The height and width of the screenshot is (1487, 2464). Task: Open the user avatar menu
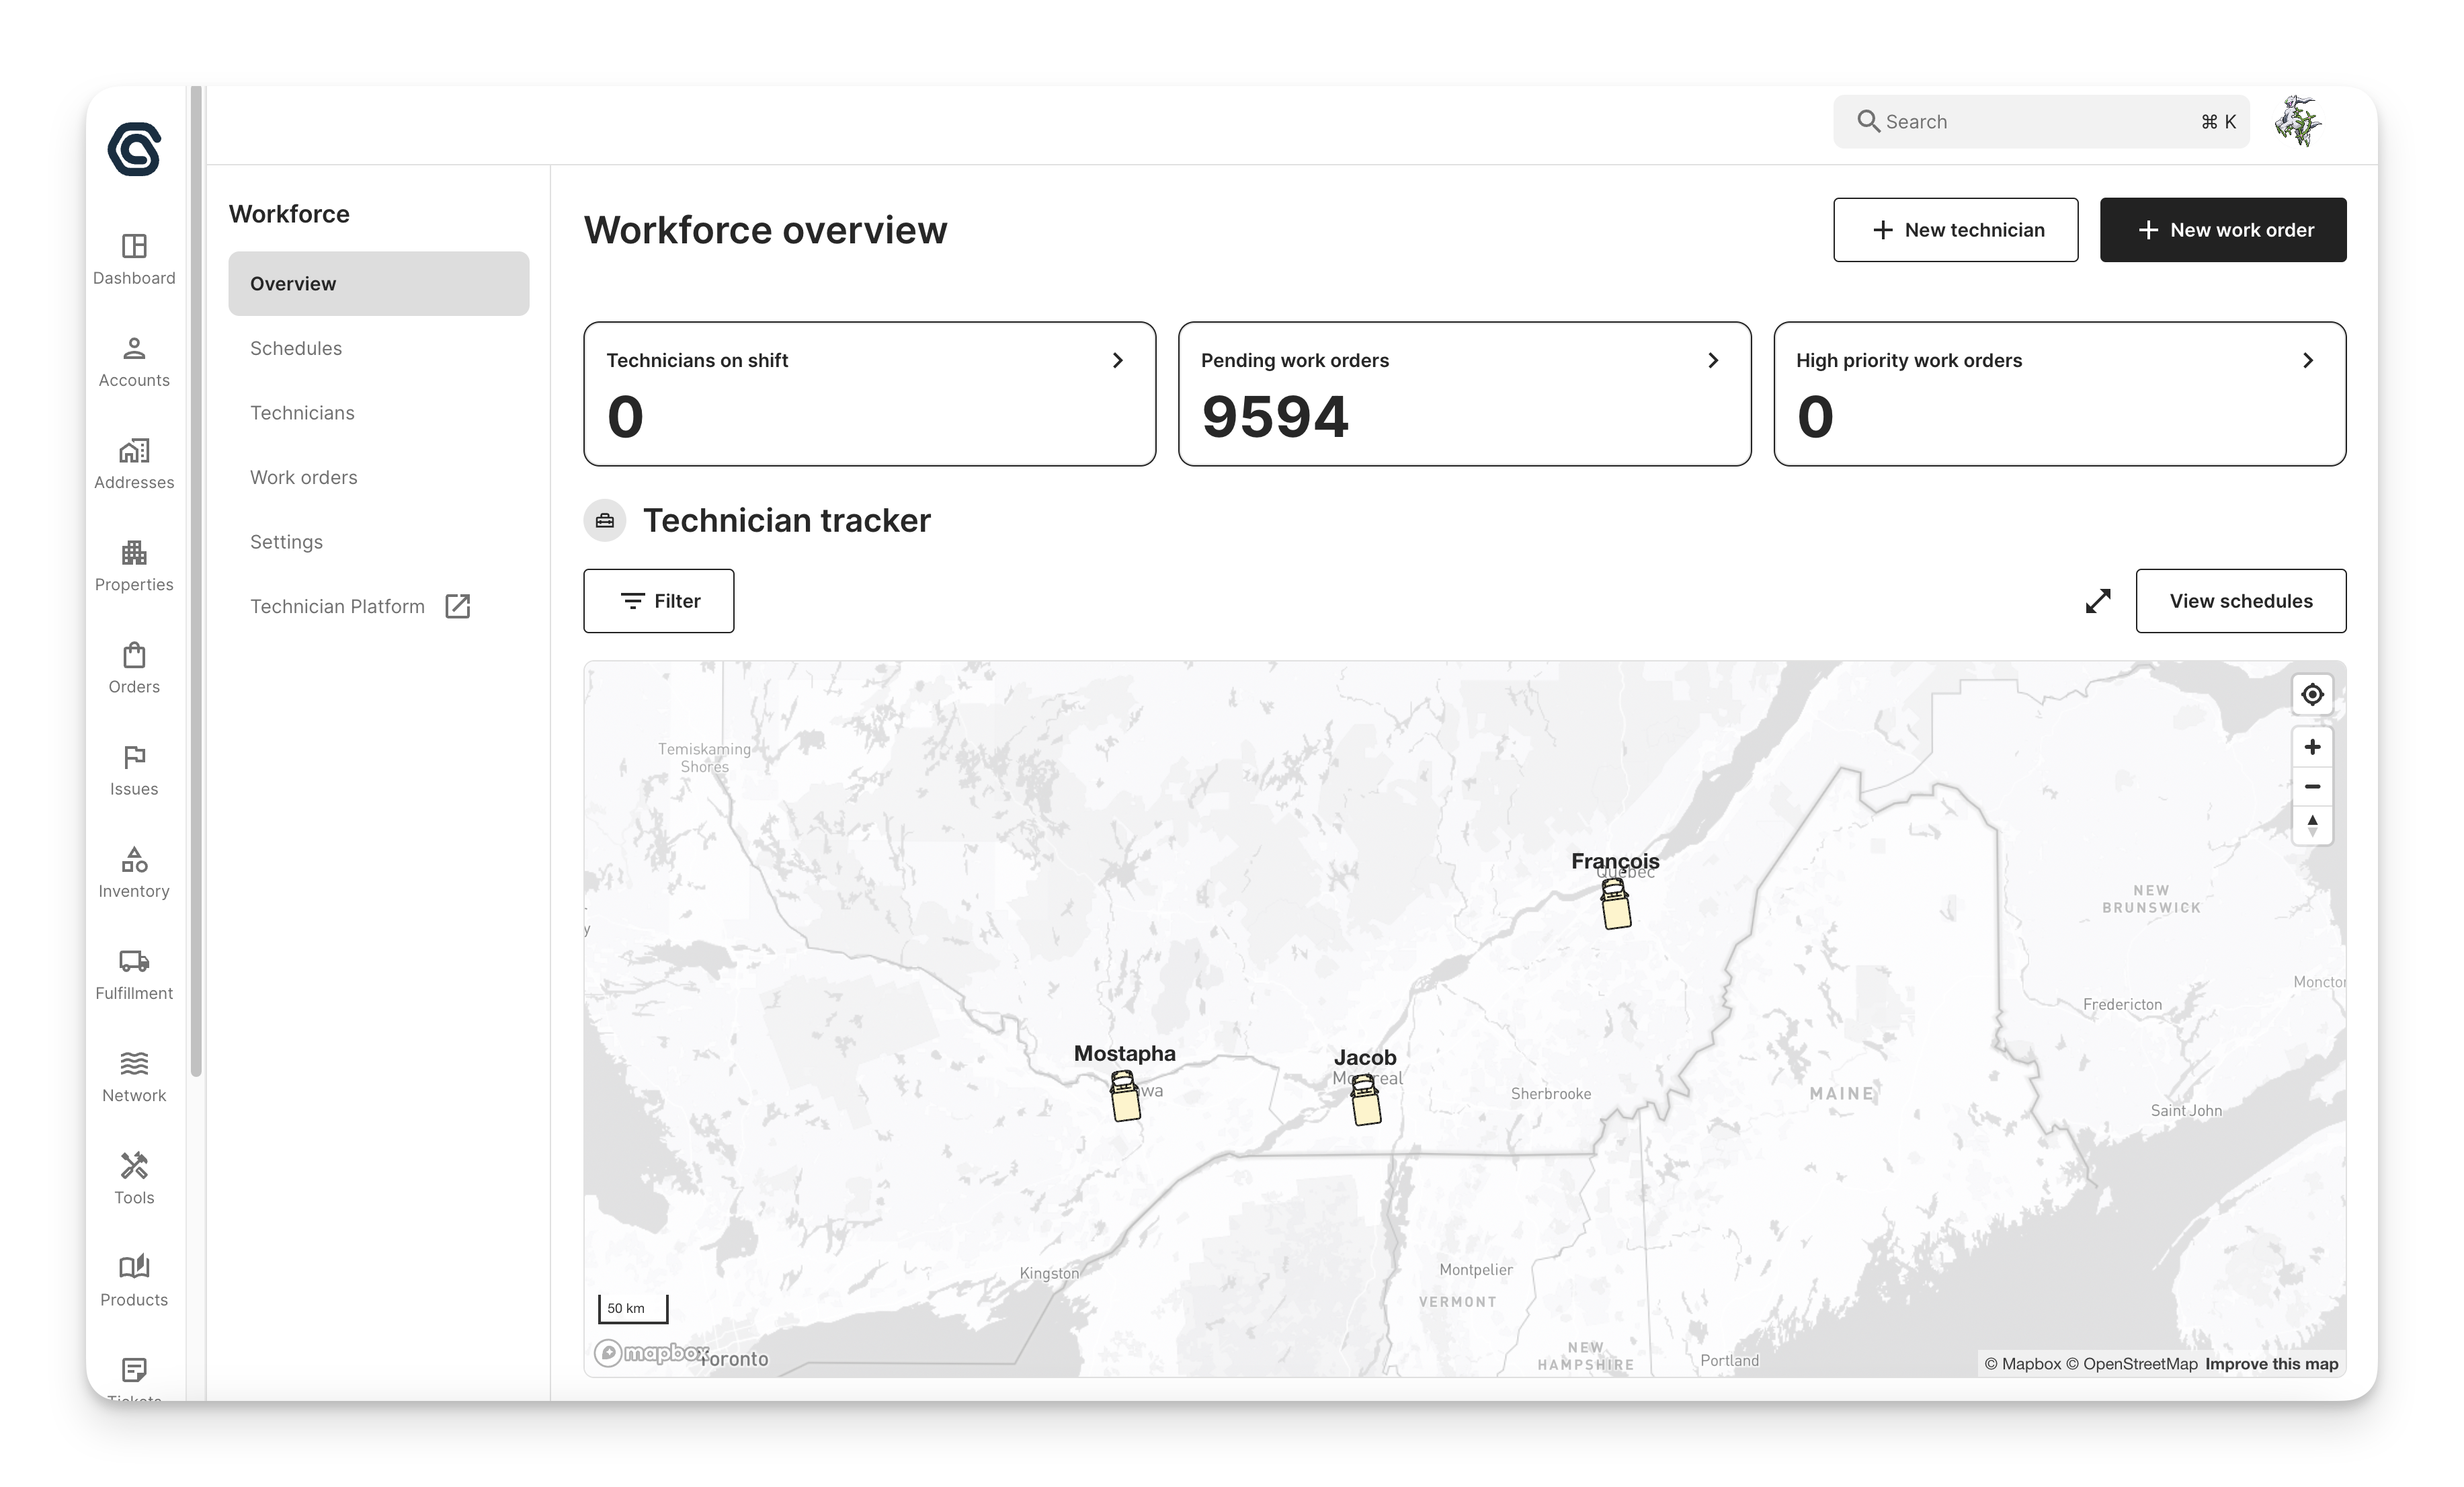click(x=2299, y=122)
